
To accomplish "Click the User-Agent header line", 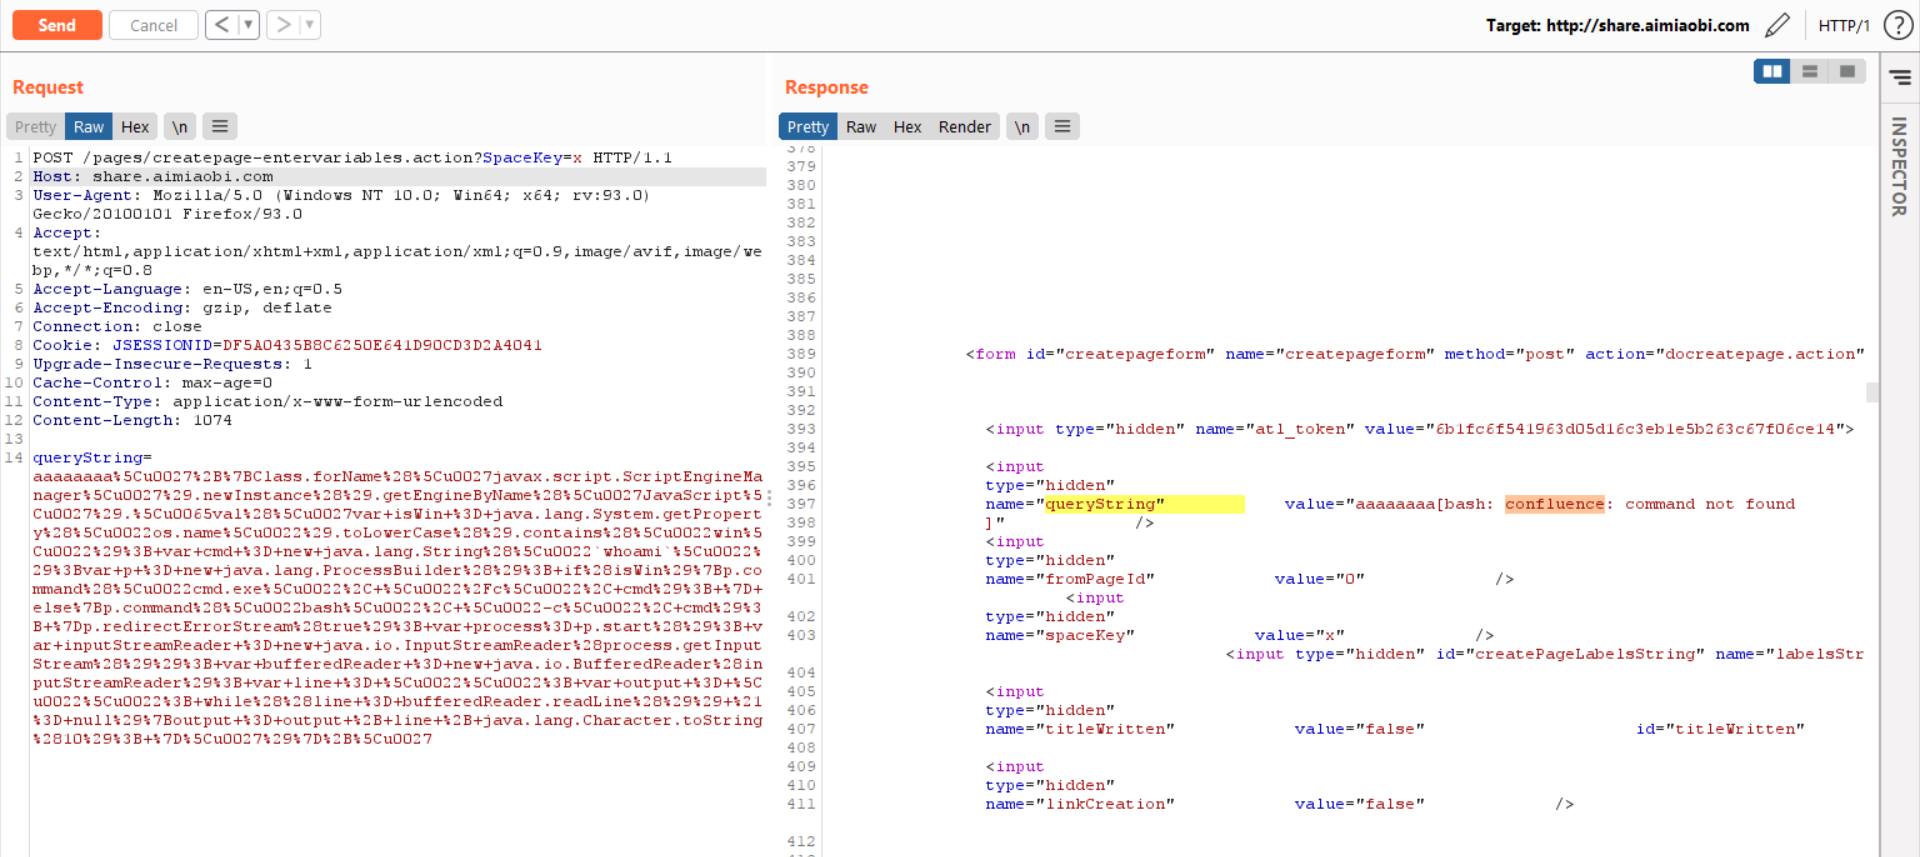I will [341, 205].
